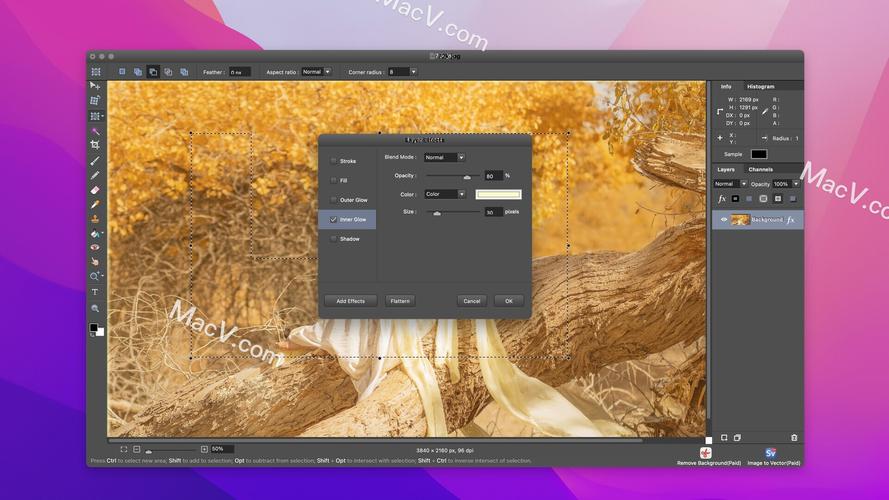Screen dimensions: 889x500
Task: Open the layer blend mode Normal dropdown
Action: pos(730,184)
